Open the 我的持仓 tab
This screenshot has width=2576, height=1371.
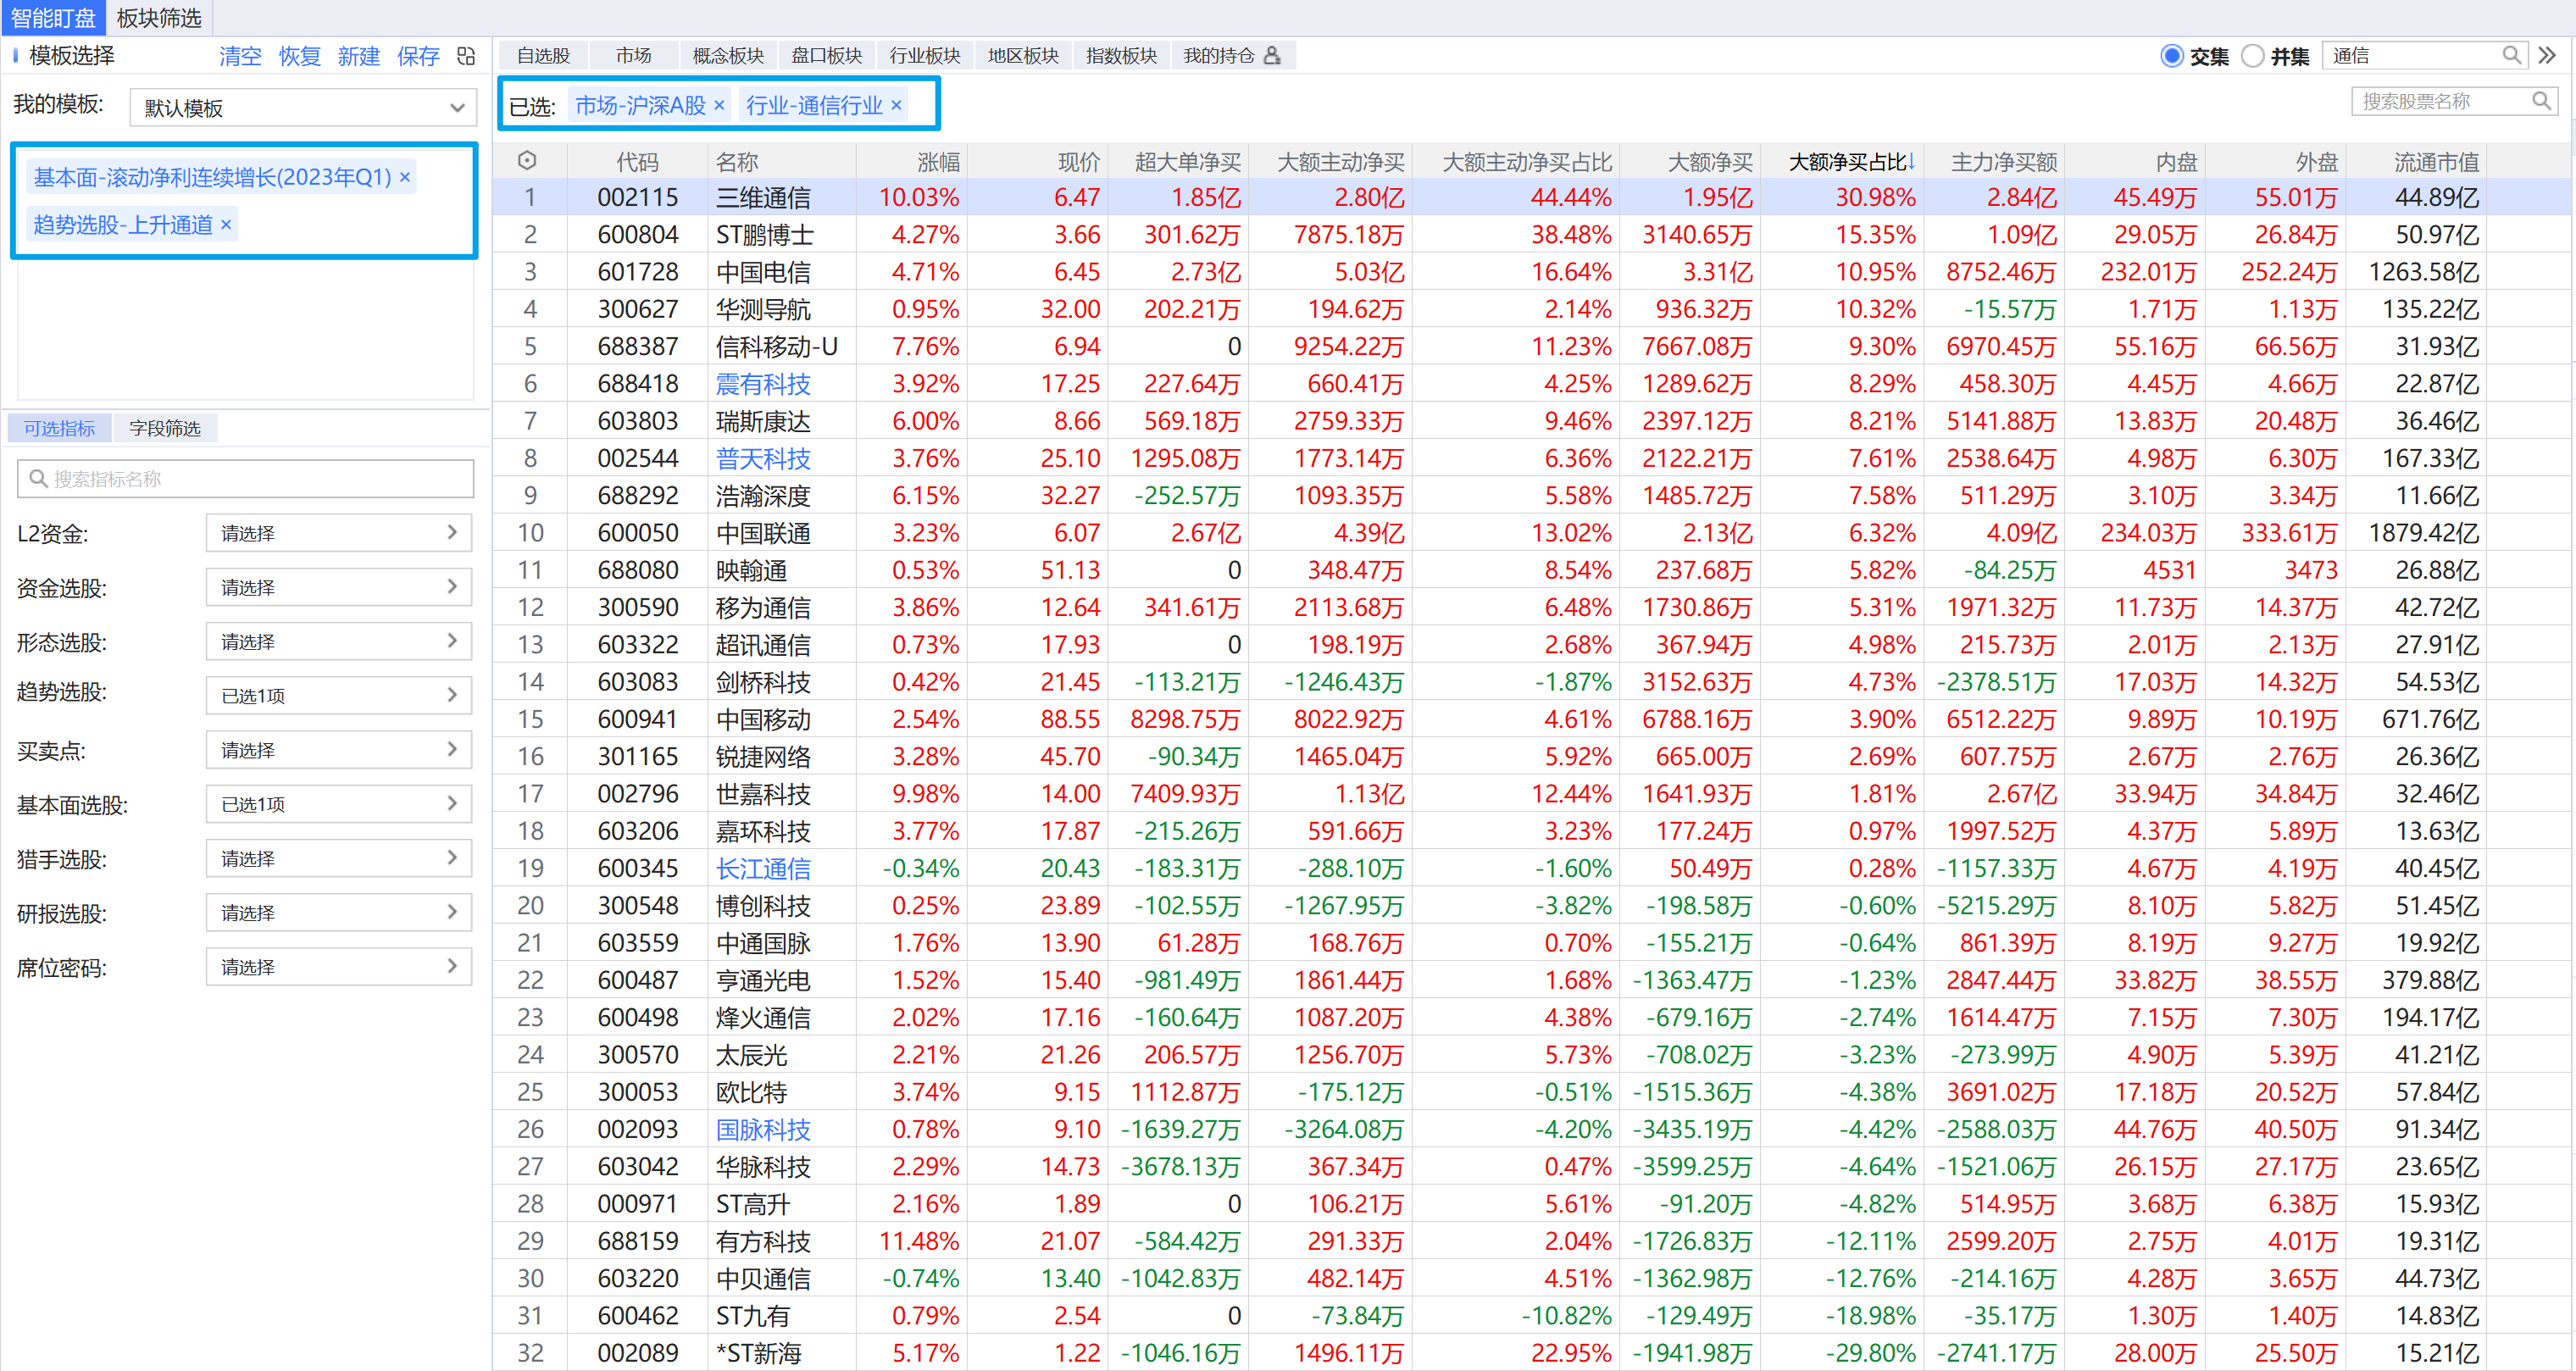pos(1232,55)
